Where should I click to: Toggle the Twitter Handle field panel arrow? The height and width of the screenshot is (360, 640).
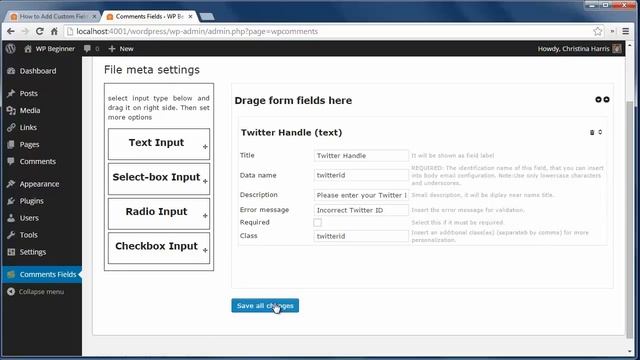tap(600, 132)
